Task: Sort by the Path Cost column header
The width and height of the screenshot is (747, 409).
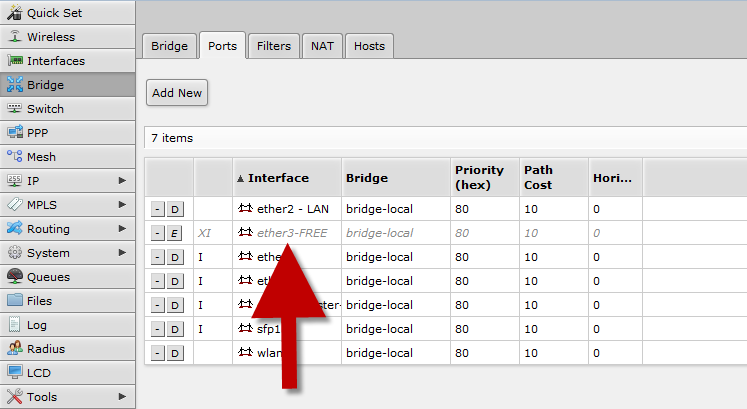Action: (x=554, y=178)
